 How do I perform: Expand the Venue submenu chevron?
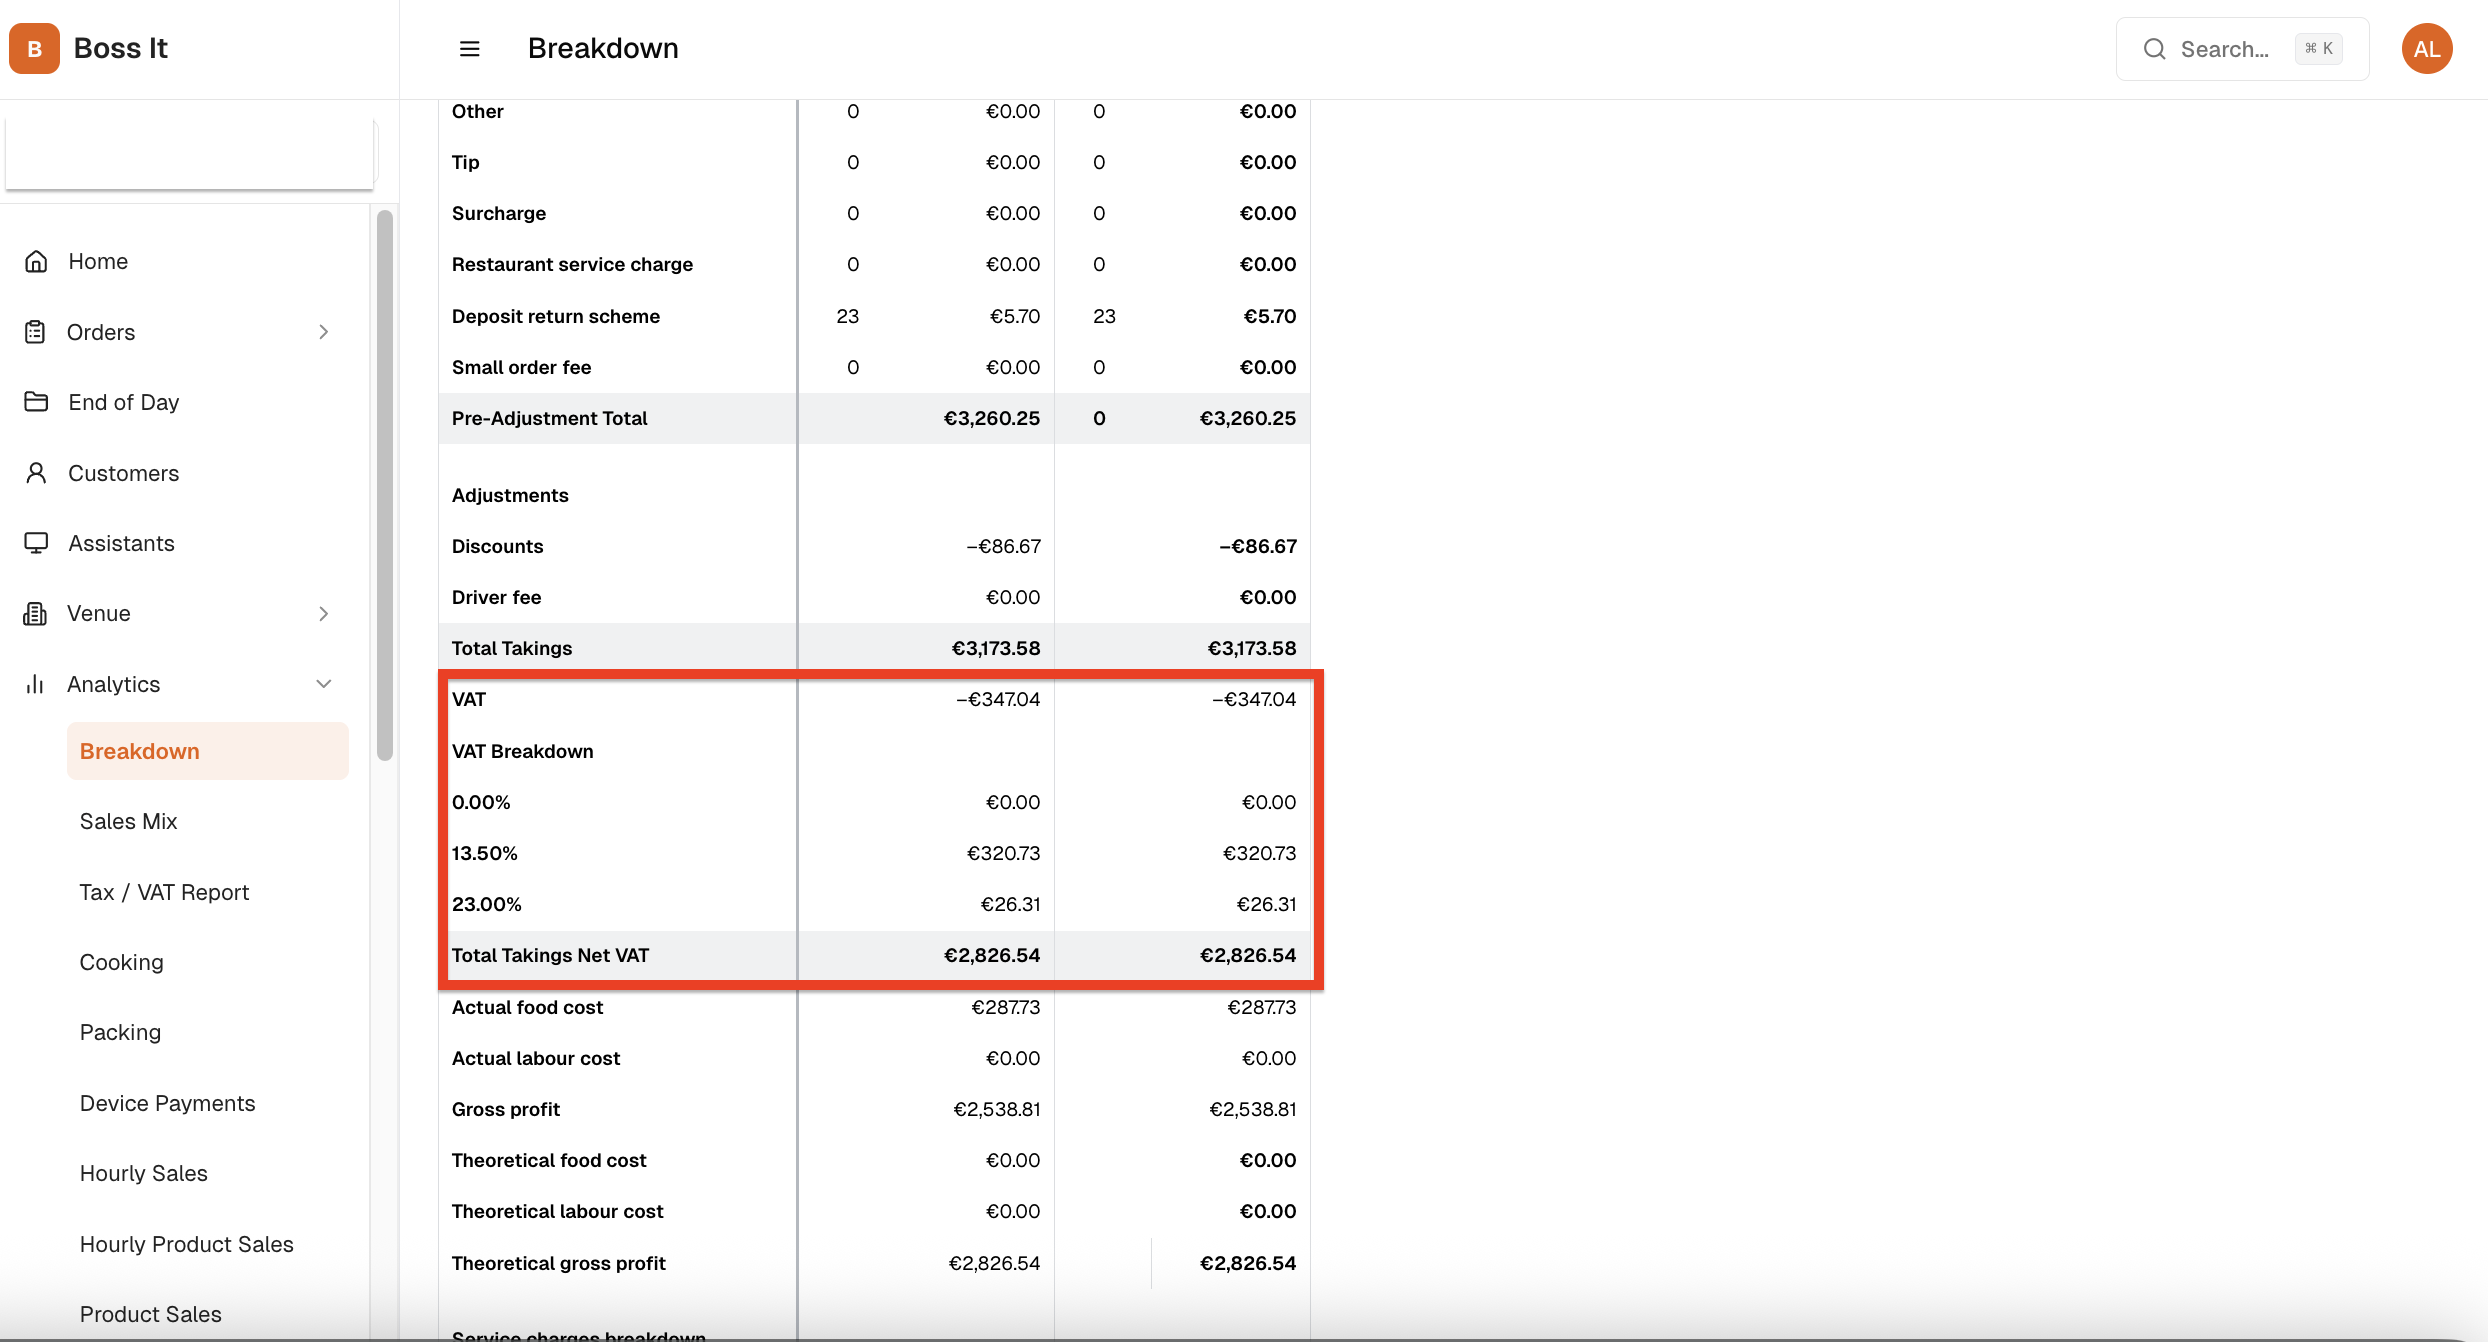pos(323,613)
